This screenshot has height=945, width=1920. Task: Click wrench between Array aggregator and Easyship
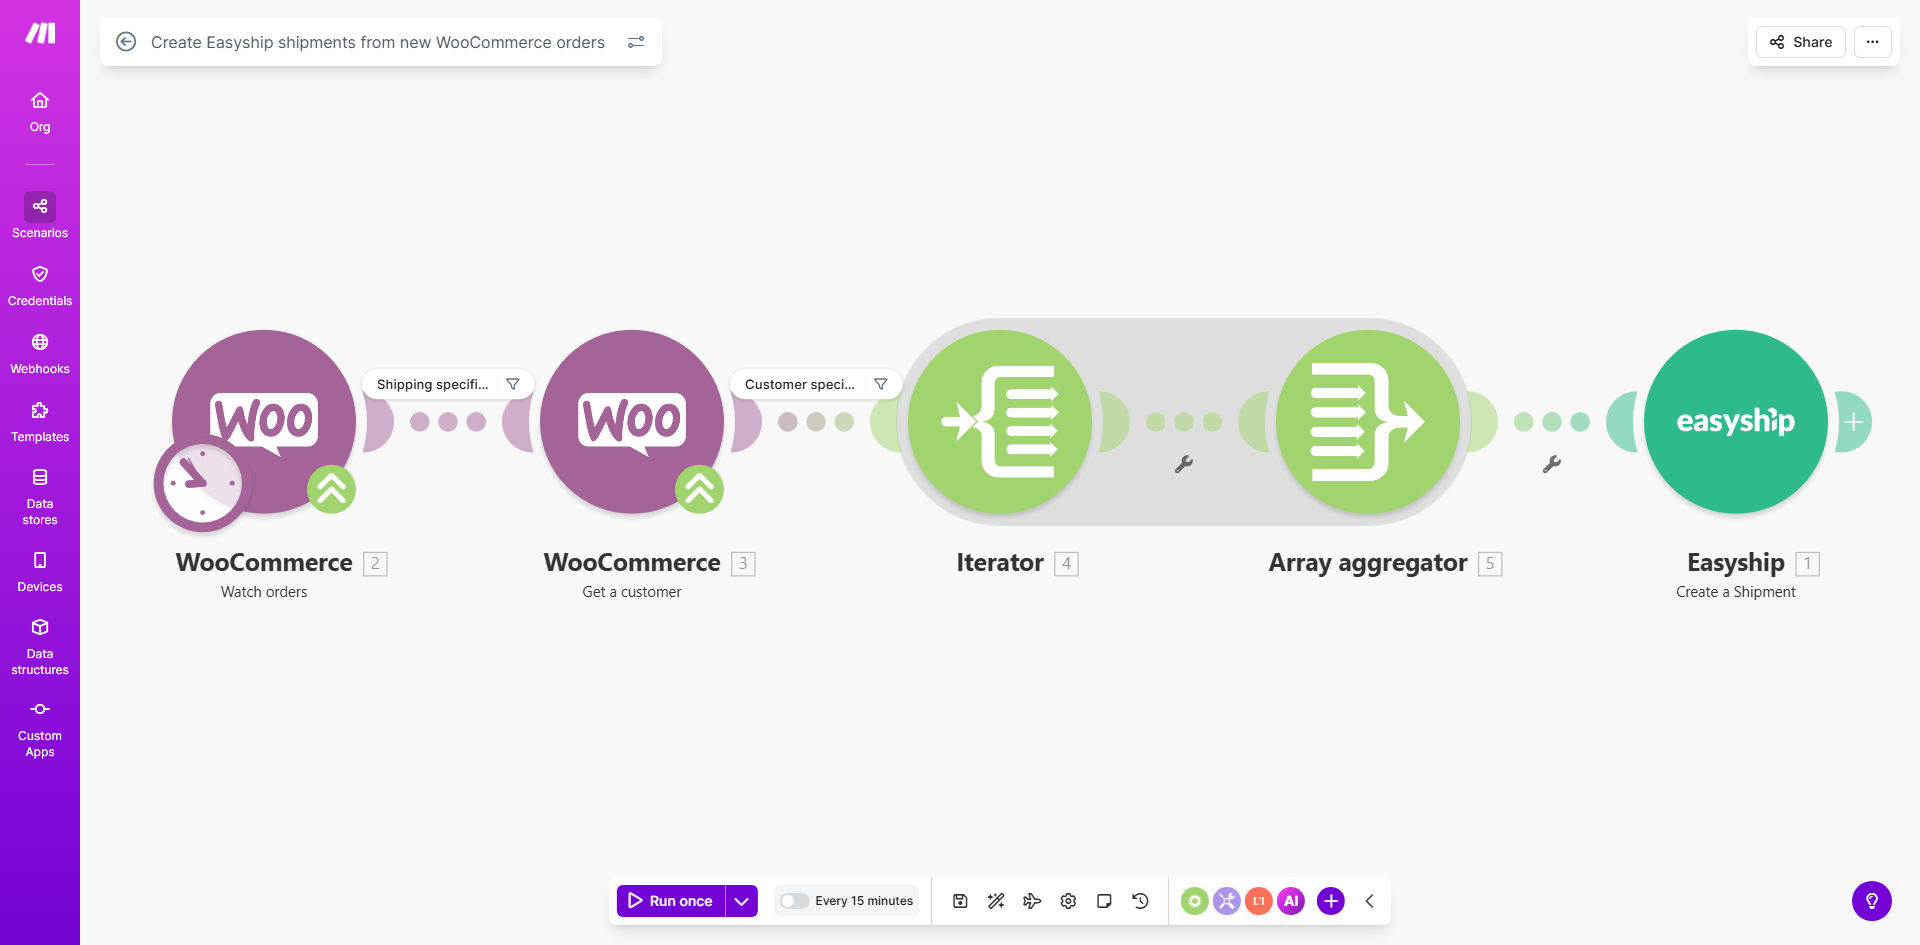pyautogui.click(x=1552, y=464)
